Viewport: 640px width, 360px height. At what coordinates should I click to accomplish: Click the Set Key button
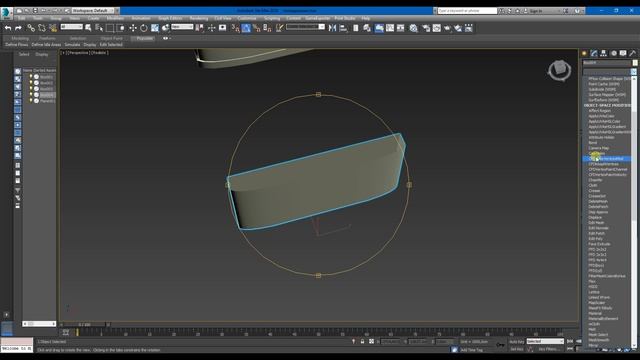pyautogui.click(x=516, y=349)
